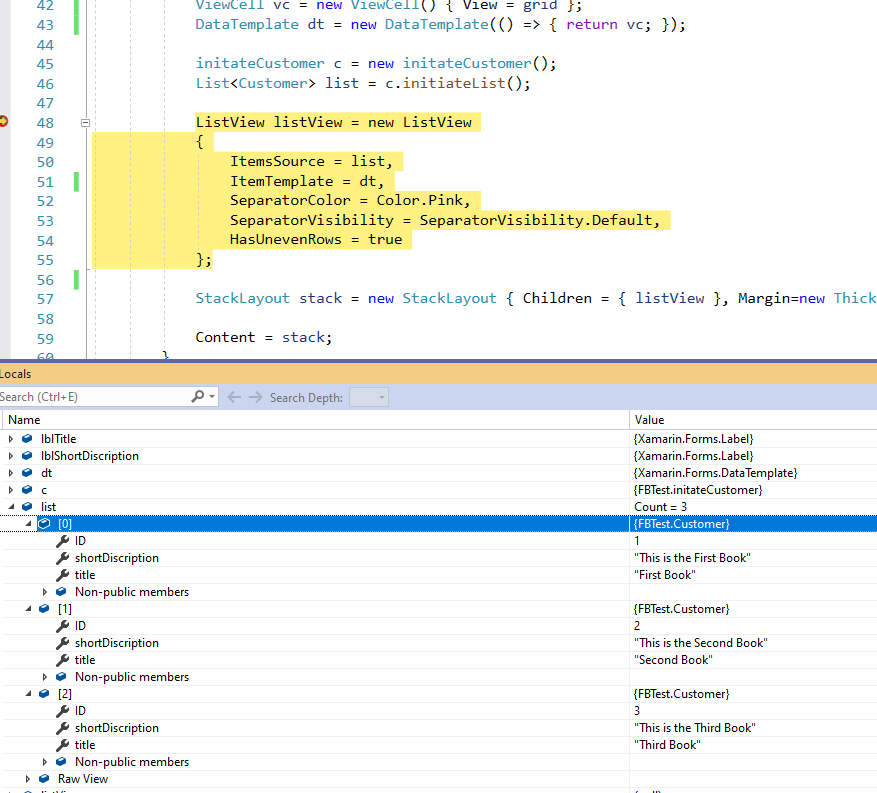Click Non-public members cube icon under [2]

(61, 762)
